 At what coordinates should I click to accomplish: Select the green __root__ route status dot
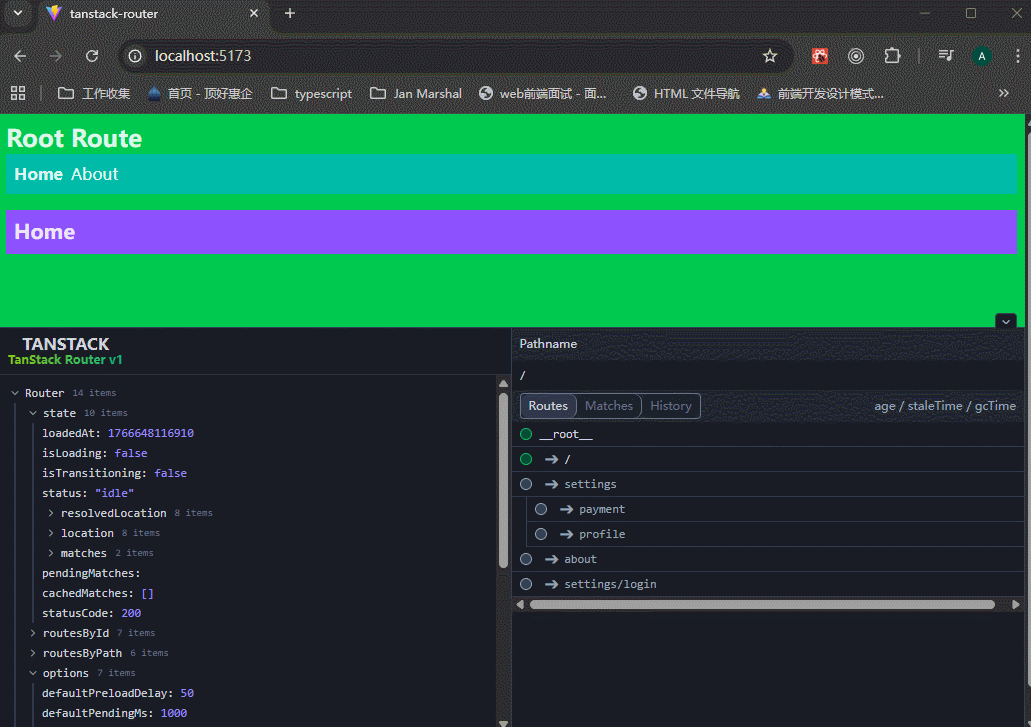pos(526,434)
